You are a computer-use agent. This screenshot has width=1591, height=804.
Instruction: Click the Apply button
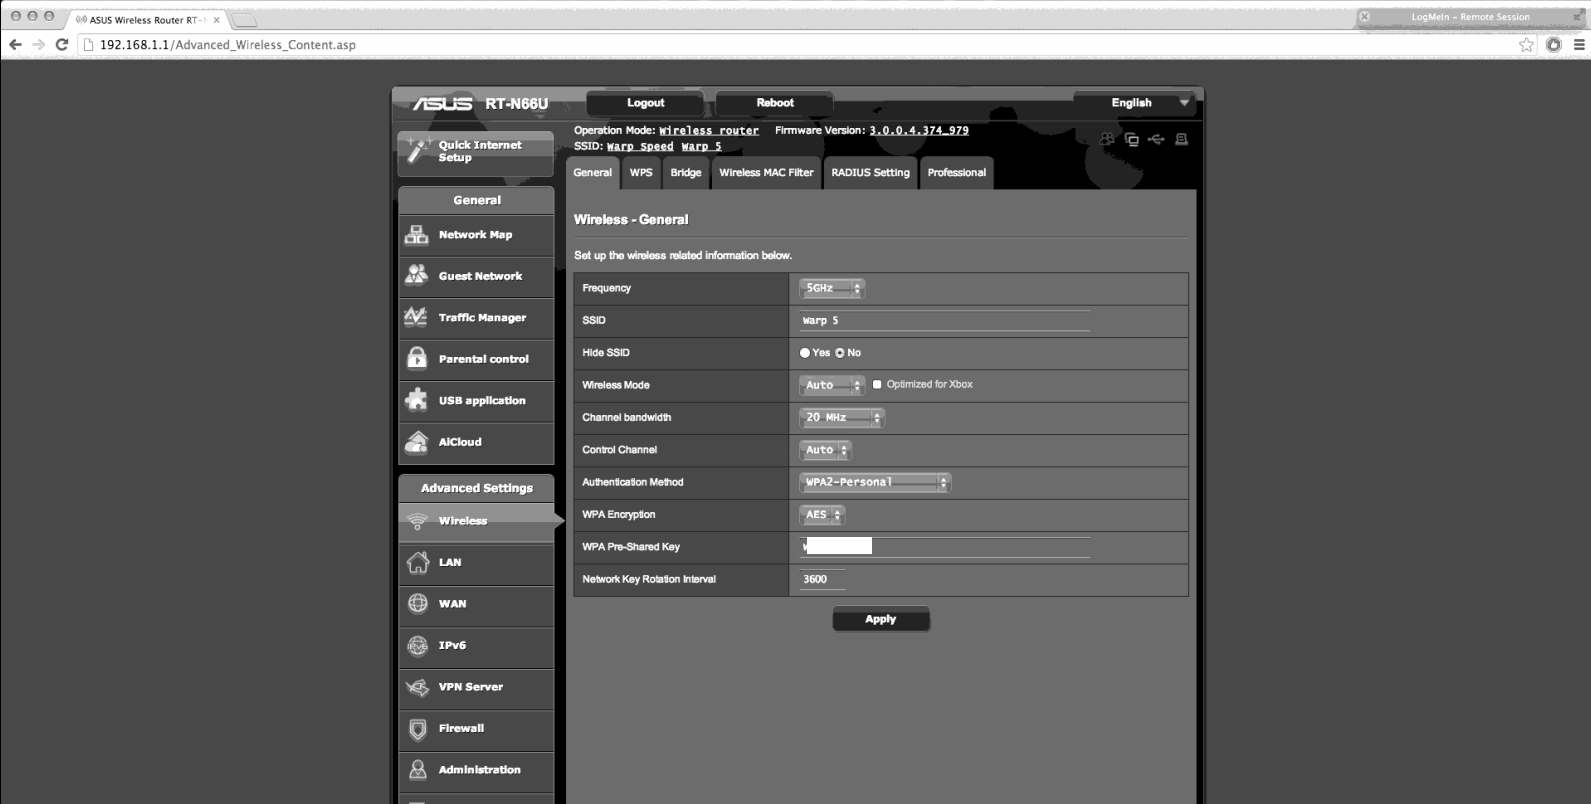tap(881, 619)
